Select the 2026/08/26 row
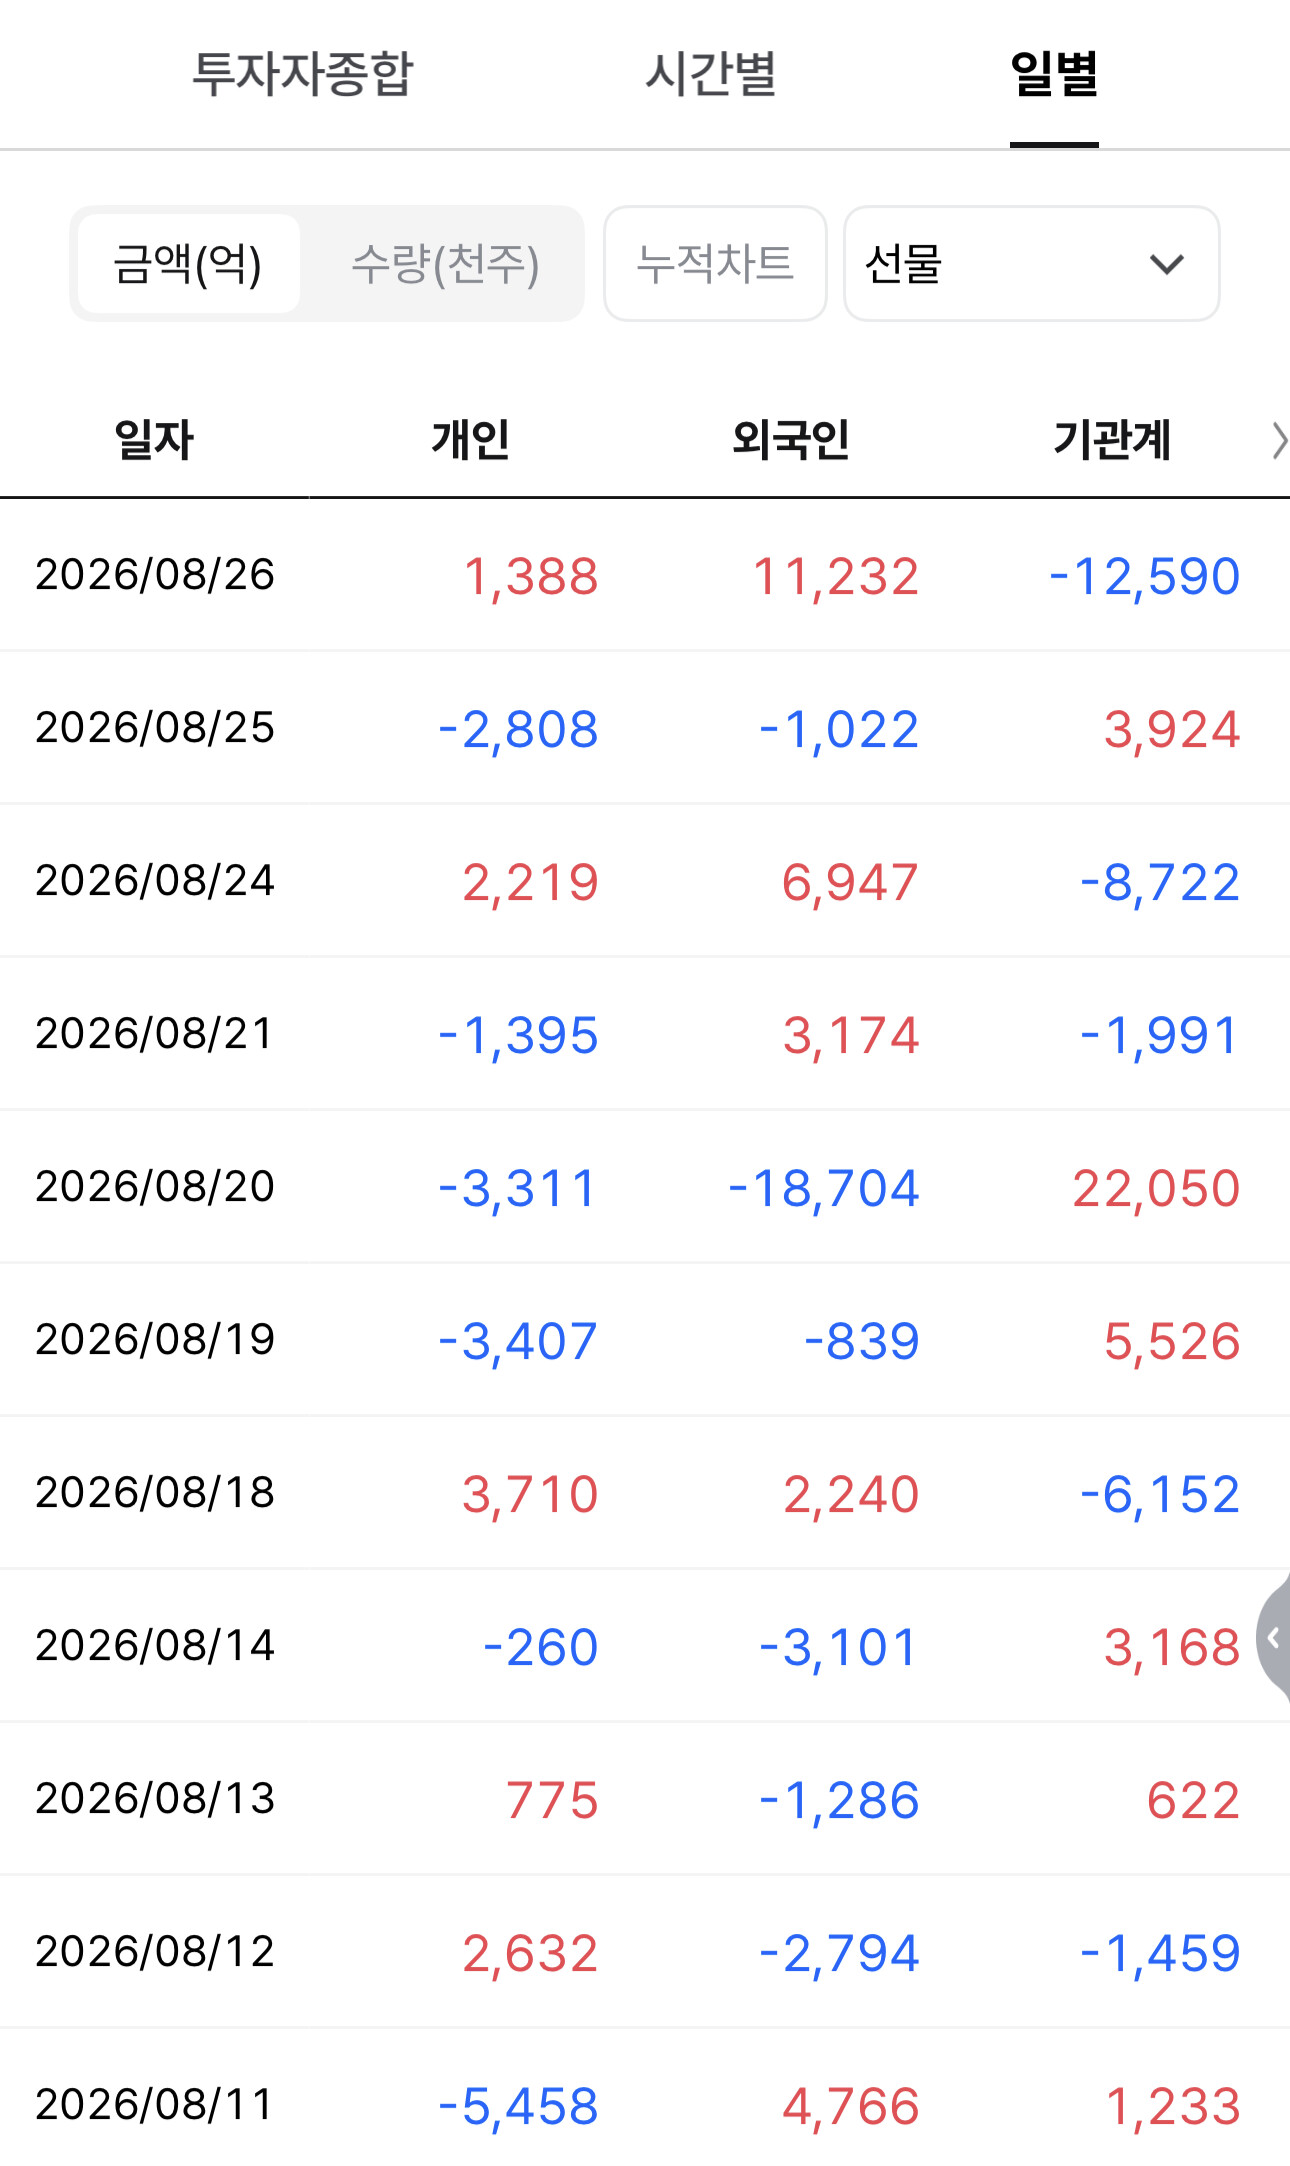 click(x=645, y=575)
